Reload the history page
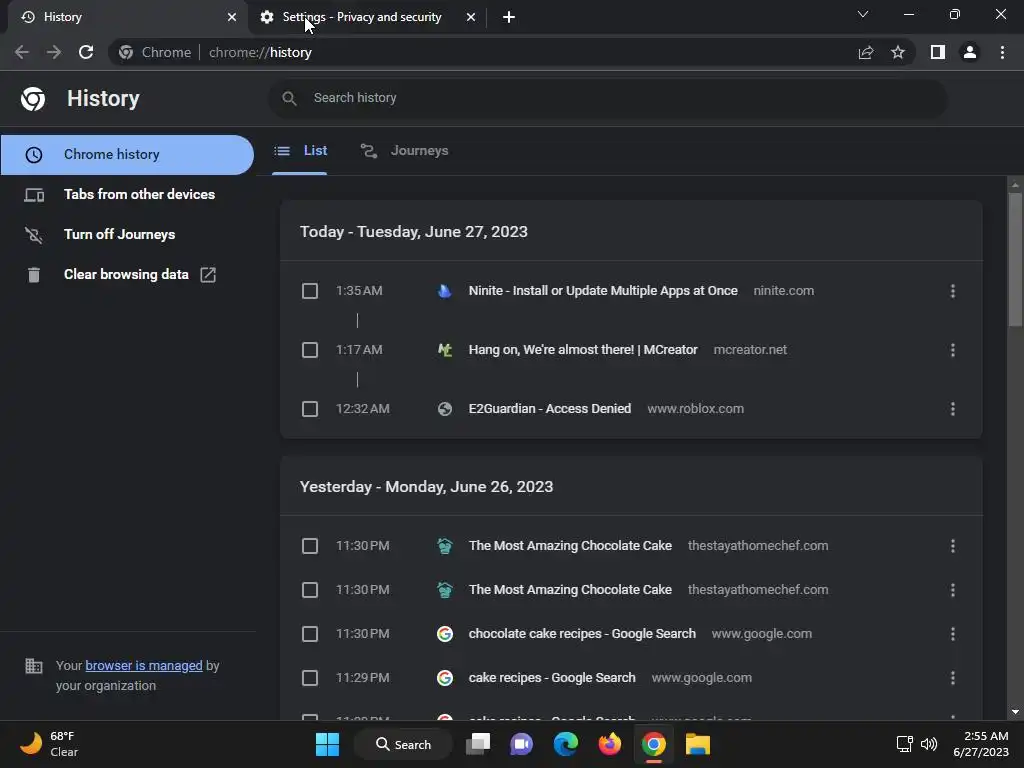1024x768 pixels. (86, 52)
